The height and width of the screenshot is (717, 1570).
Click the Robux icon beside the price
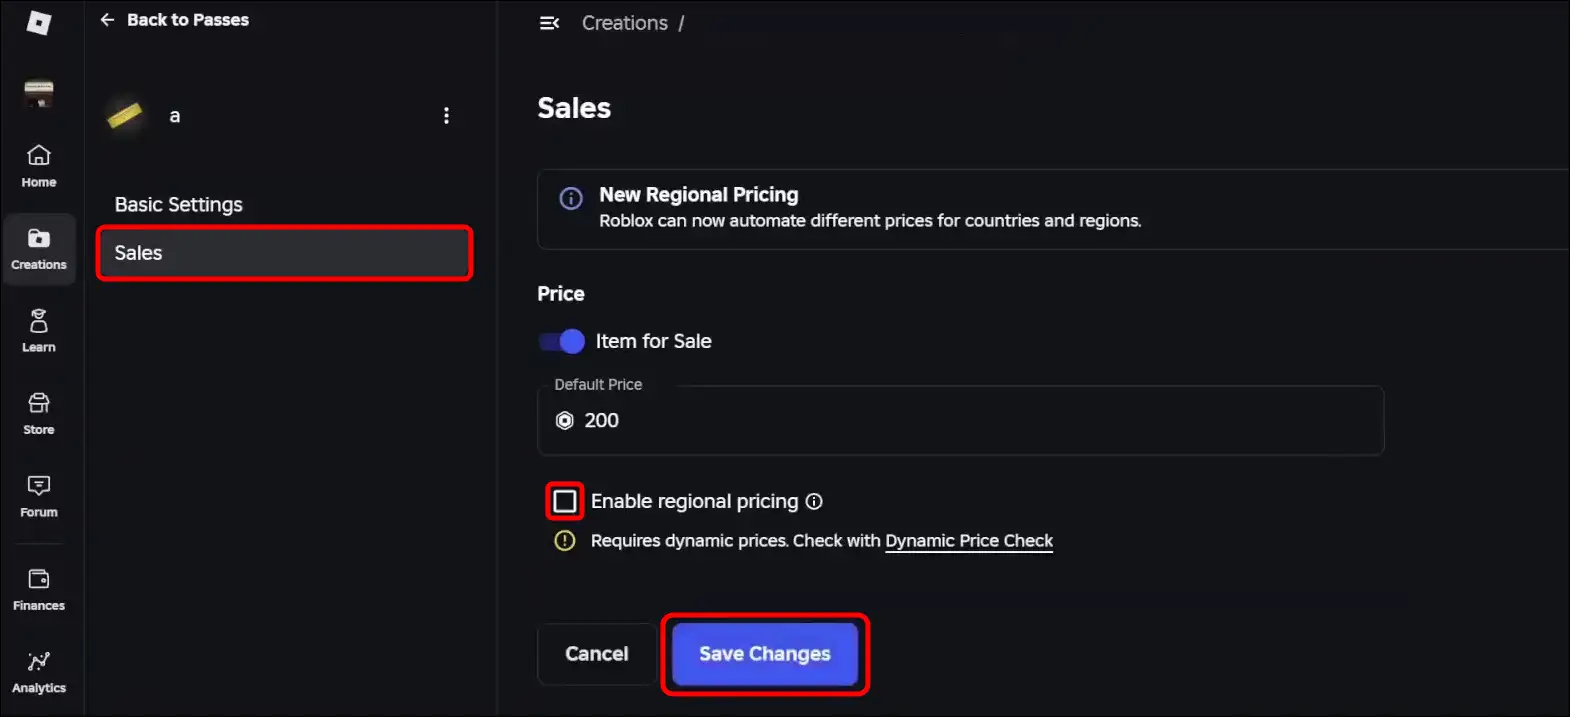point(564,420)
